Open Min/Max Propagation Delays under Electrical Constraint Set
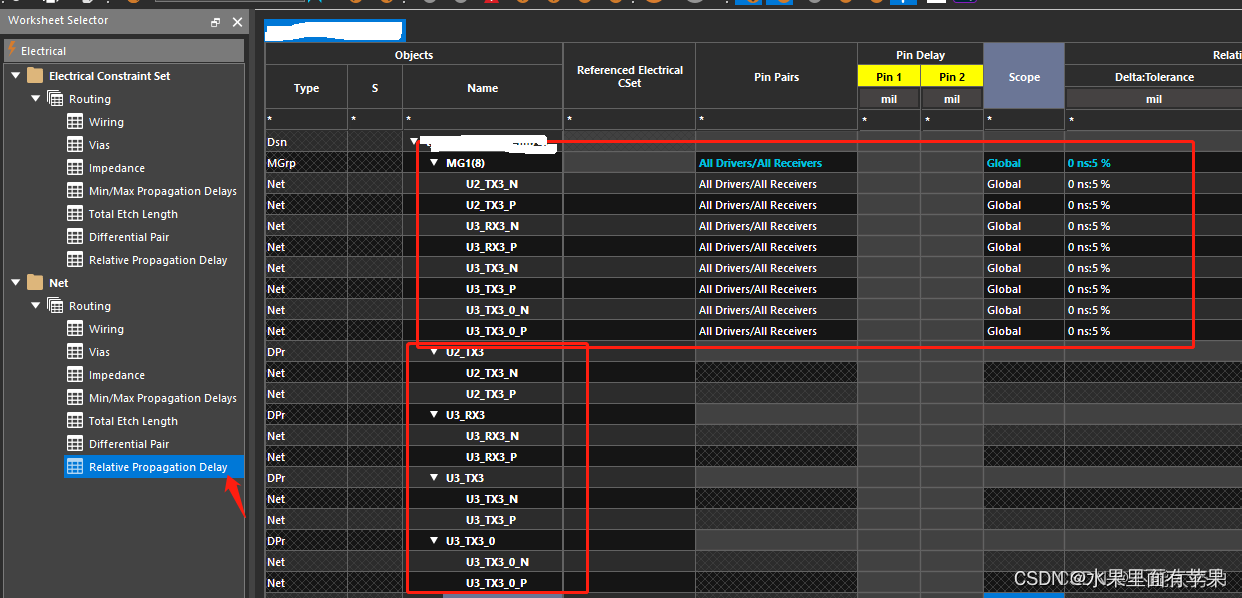Image resolution: width=1242 pixels, height=598 pixels. coord(162,191)
